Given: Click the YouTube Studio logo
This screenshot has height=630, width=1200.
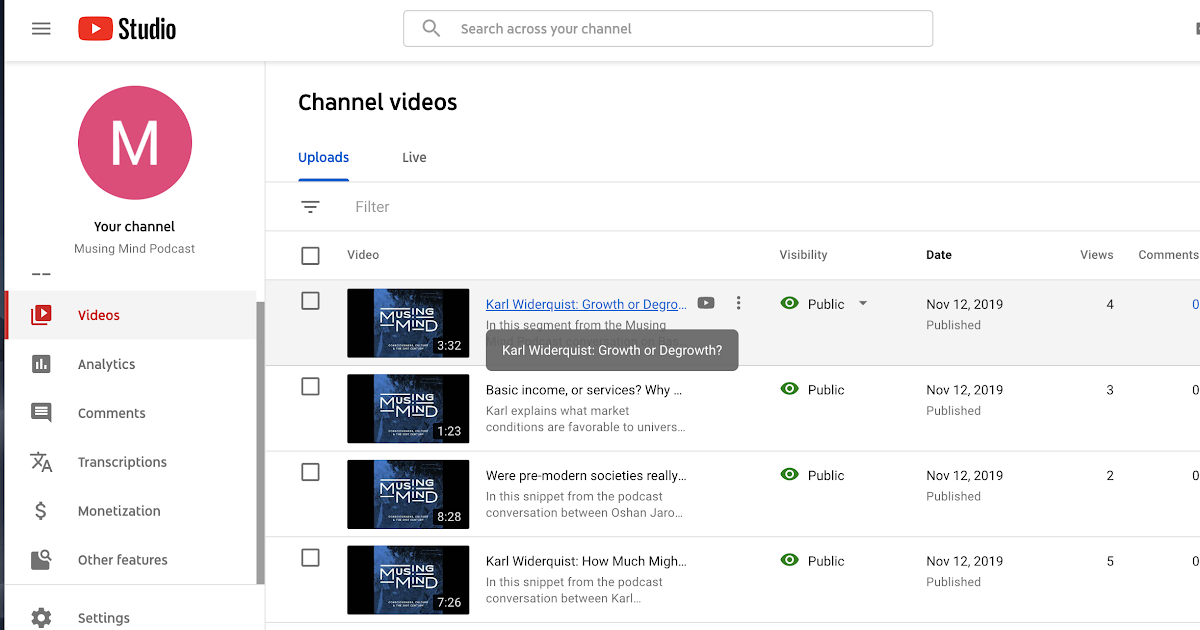Looking at the screenshot, I should [x=127, y=29].
